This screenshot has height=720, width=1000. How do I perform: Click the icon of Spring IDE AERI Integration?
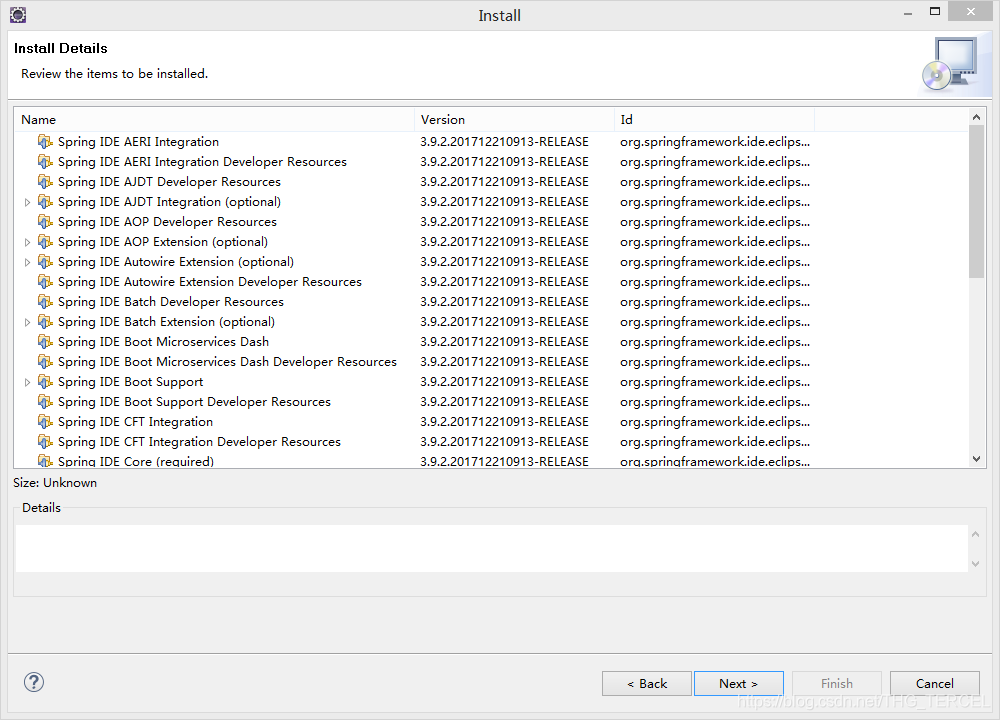45,142
